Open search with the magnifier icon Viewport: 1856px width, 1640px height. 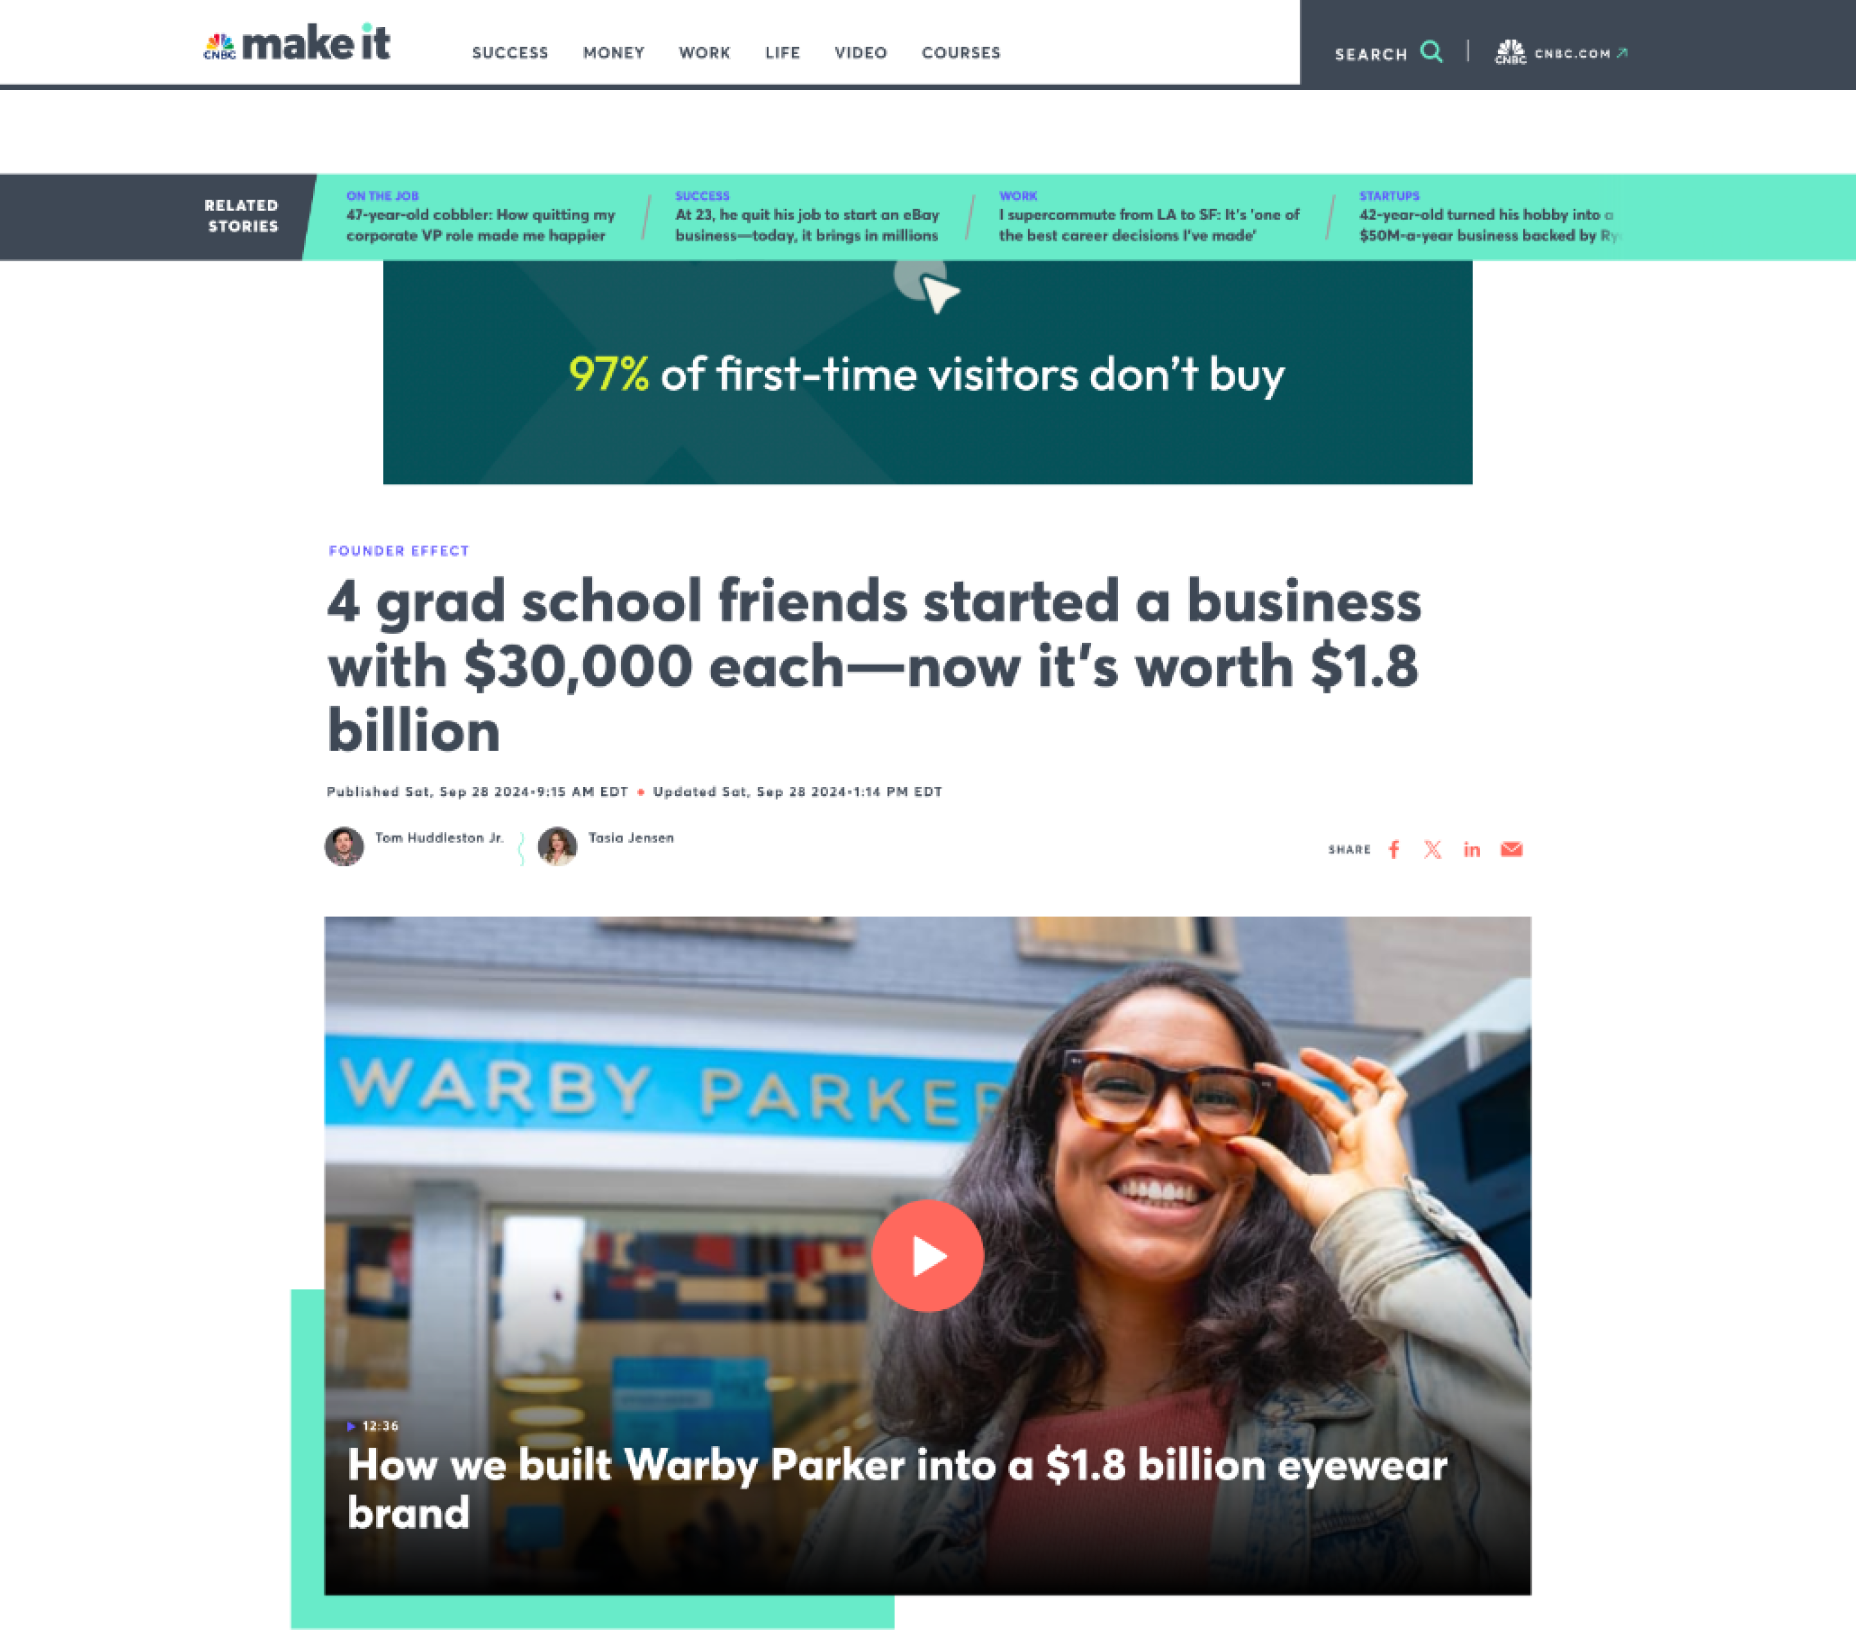click(x=1431, y=52)
